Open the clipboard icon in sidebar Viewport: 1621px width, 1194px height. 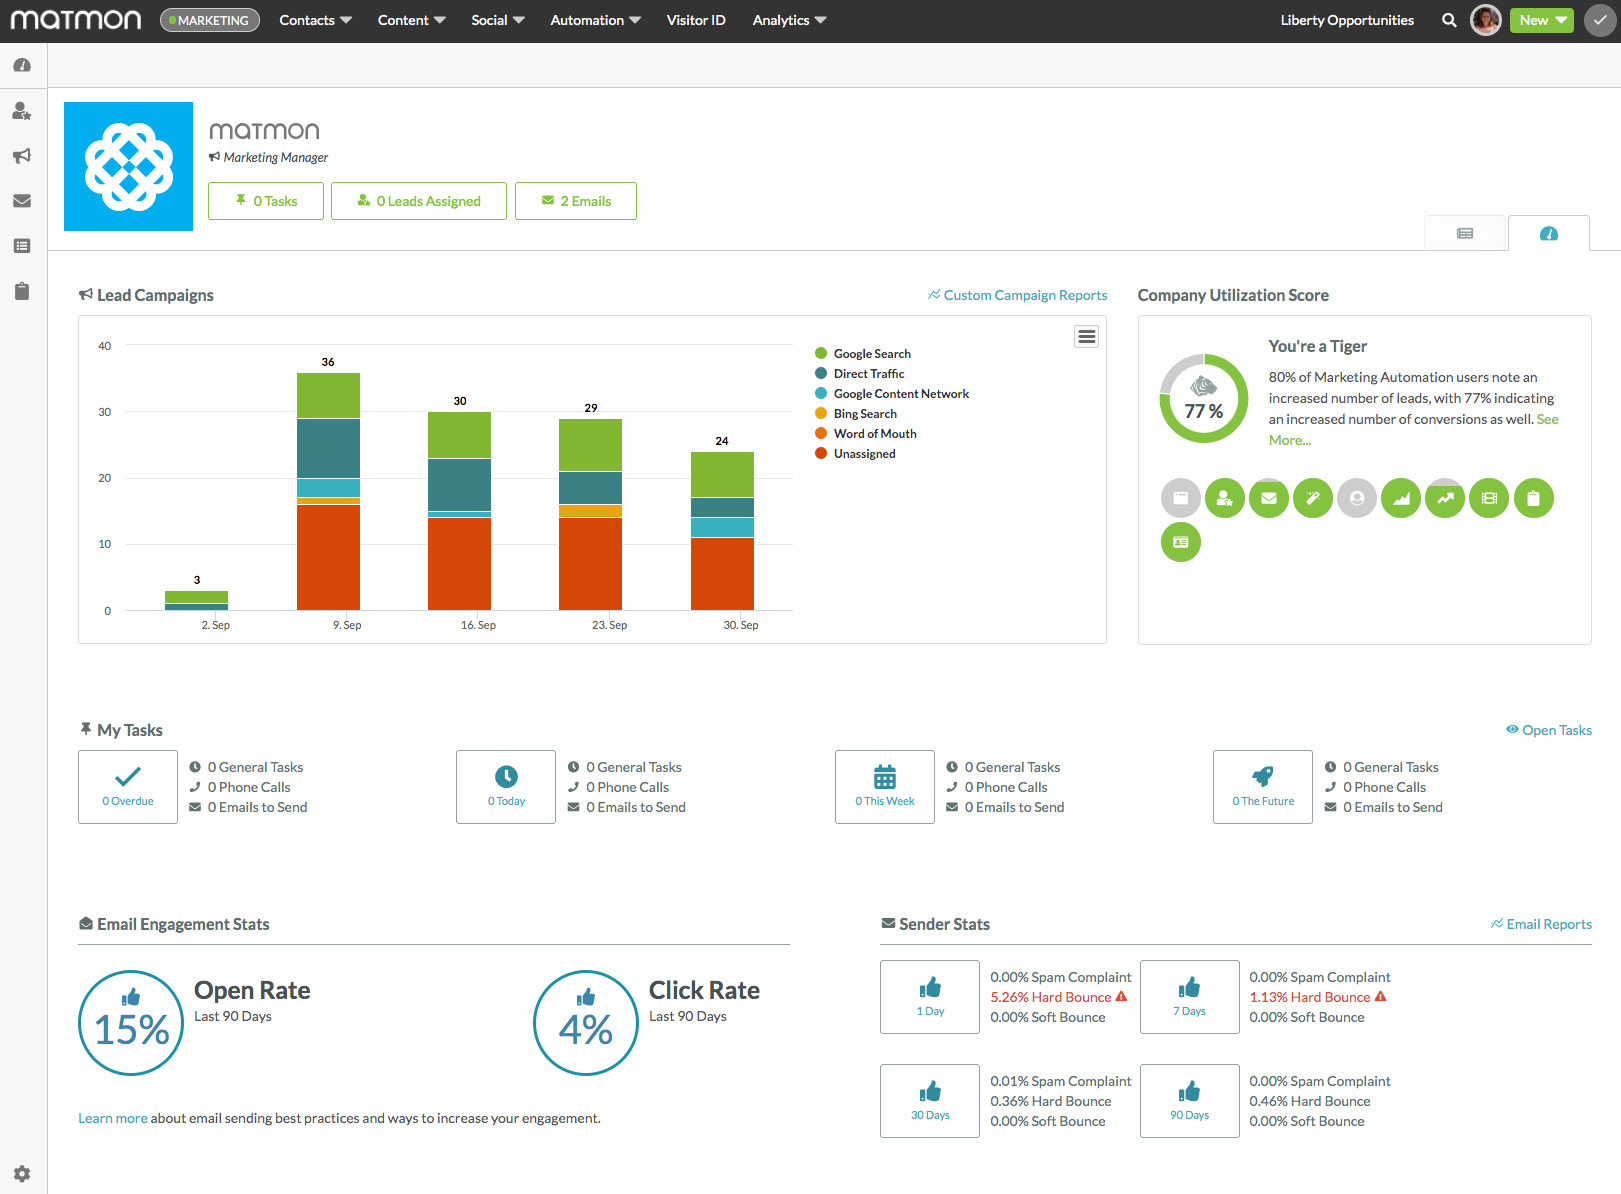pos(22,291)
